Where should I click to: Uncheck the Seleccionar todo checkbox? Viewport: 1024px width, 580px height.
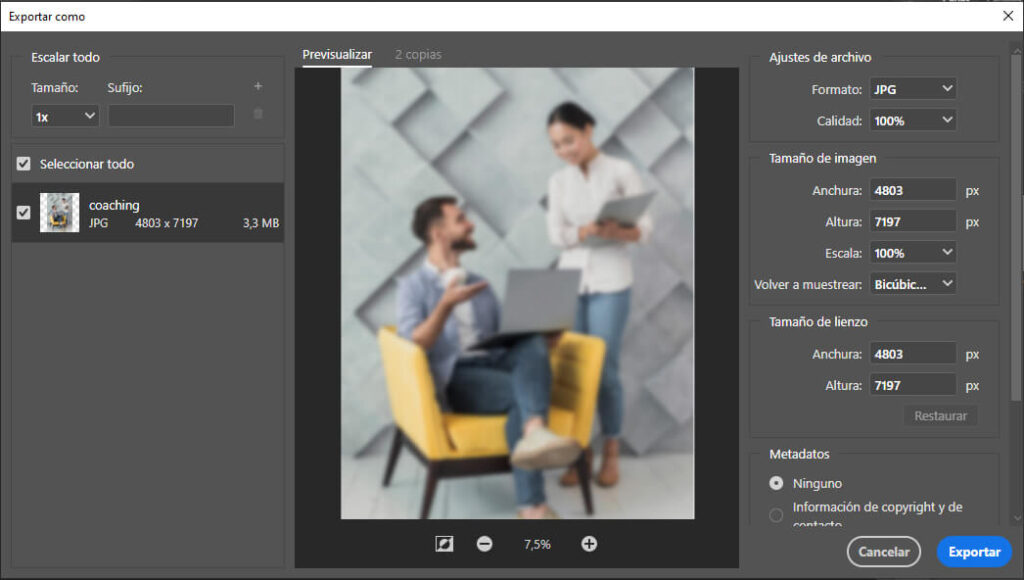(x=22, y=163)
